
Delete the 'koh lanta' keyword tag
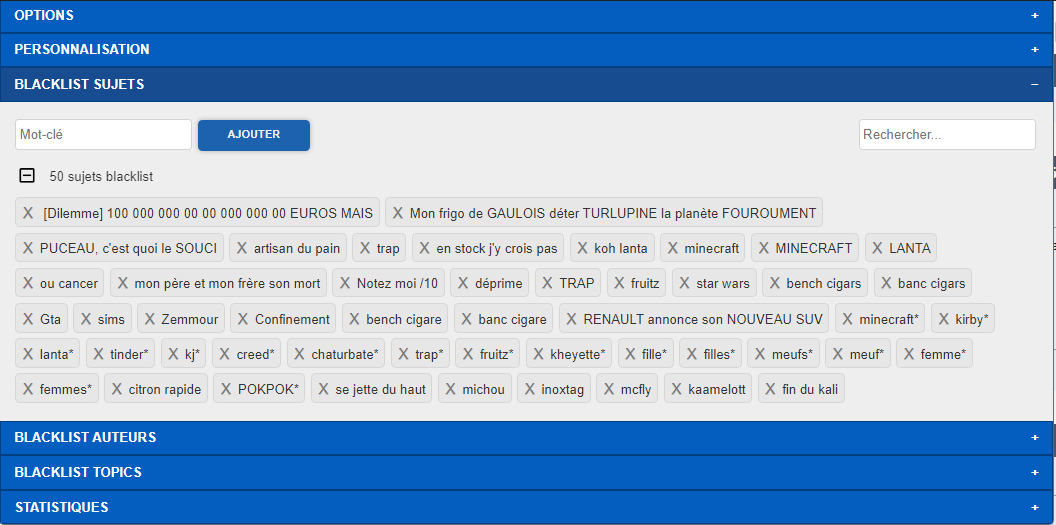point(583,248)
